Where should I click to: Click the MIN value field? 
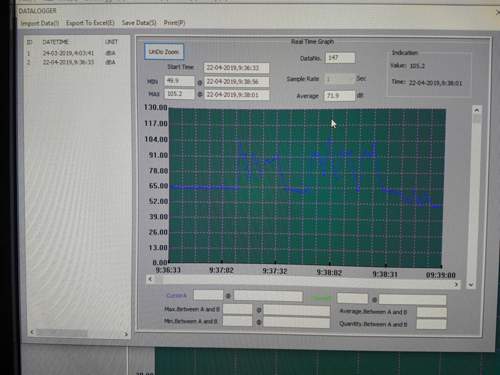[x=179, y=81]
